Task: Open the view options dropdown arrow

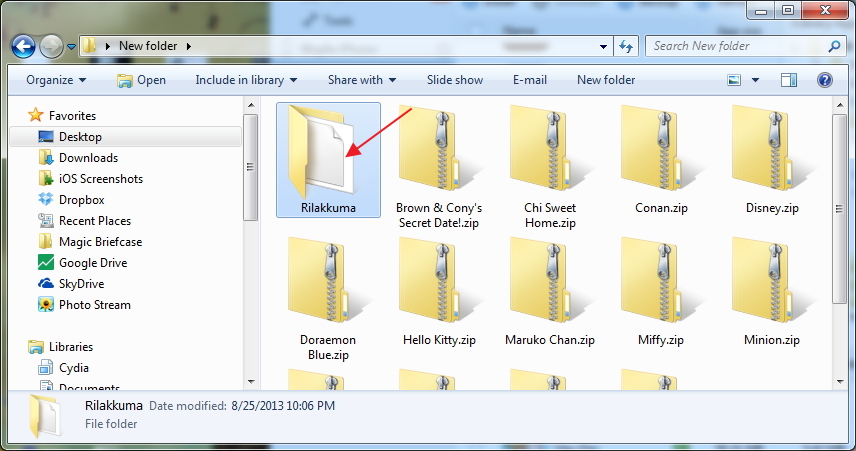Action: pos(756,80)
